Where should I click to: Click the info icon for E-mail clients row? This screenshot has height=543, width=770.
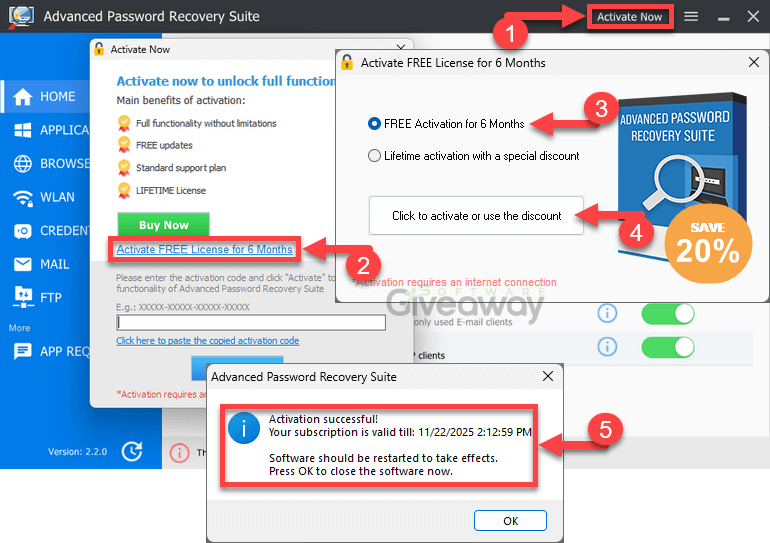coord(607,313)
